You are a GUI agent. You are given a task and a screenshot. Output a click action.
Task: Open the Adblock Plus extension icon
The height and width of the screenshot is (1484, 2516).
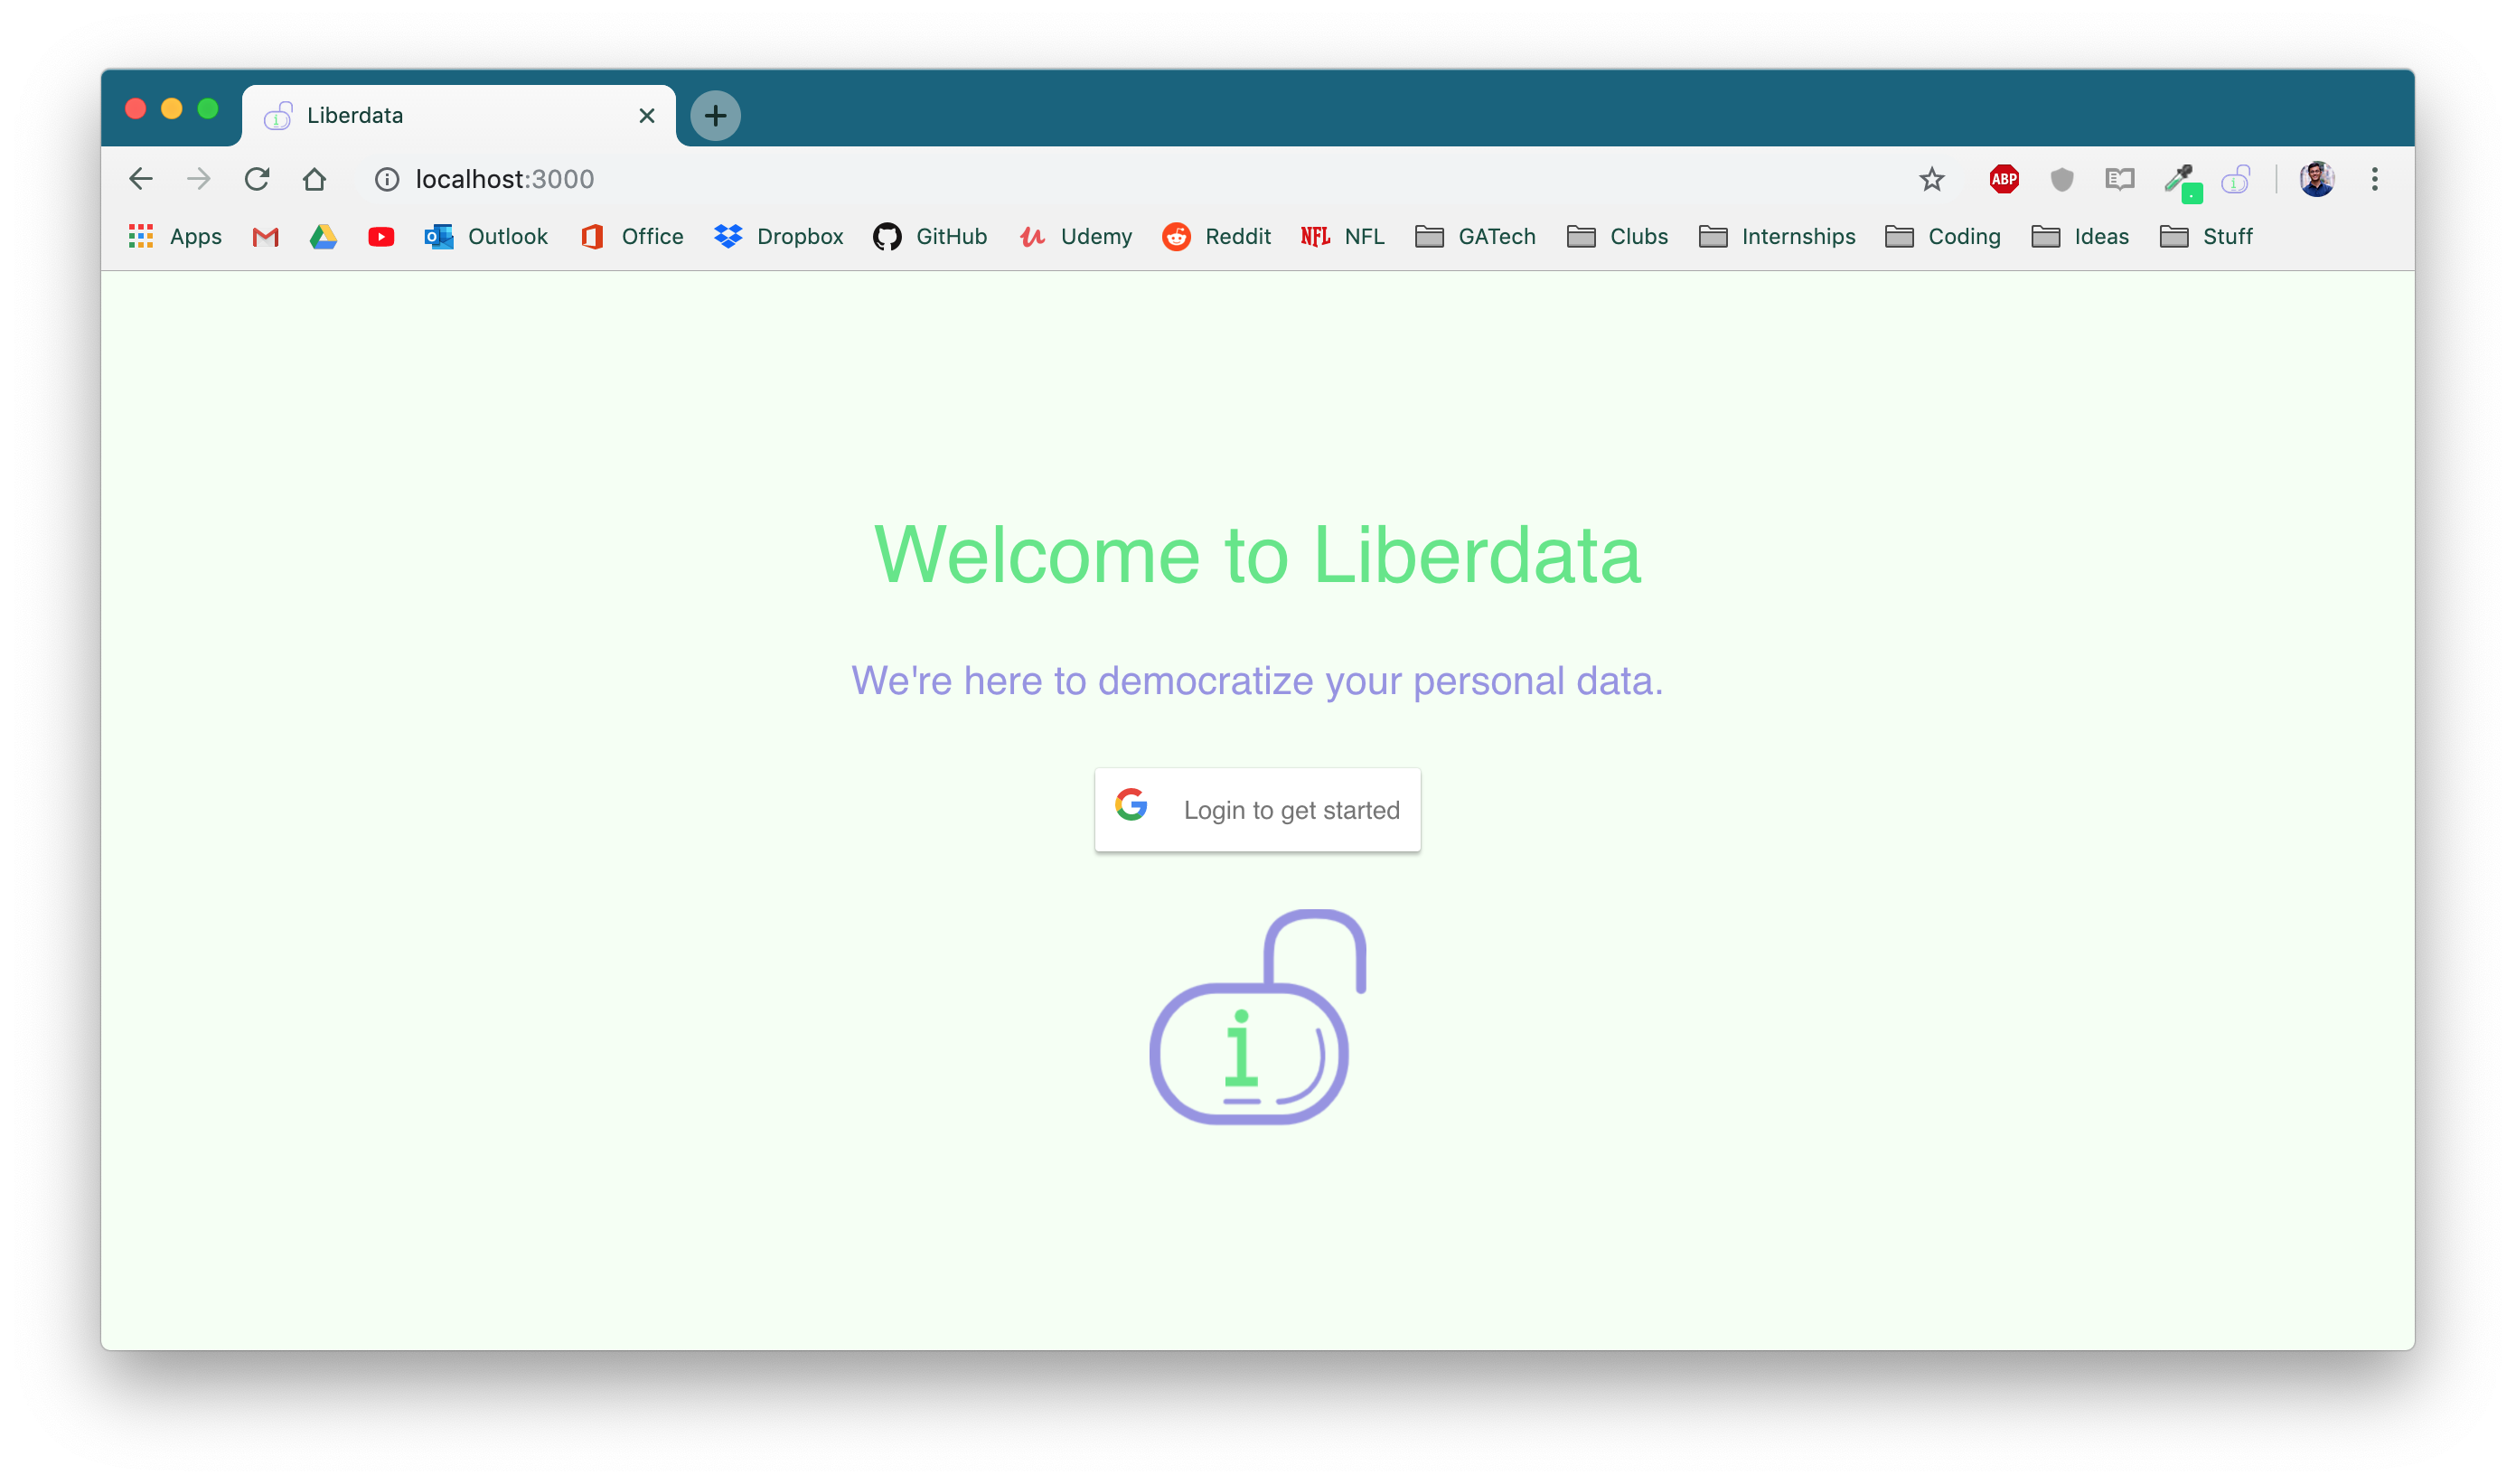[x=2004, y=179]
